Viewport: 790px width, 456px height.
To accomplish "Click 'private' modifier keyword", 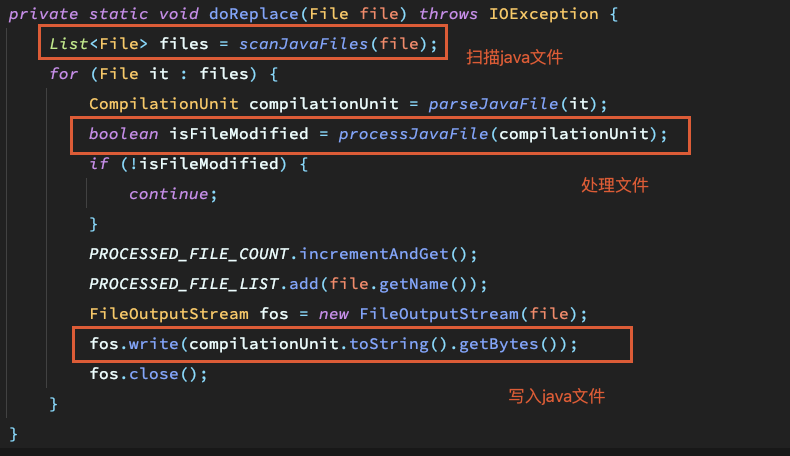I will [x=43, y=14].
